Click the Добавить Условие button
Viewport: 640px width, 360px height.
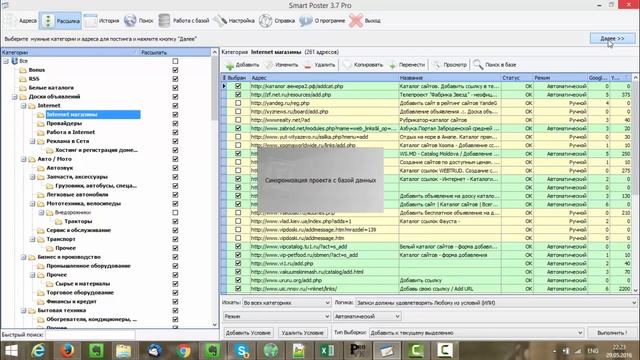248,333
